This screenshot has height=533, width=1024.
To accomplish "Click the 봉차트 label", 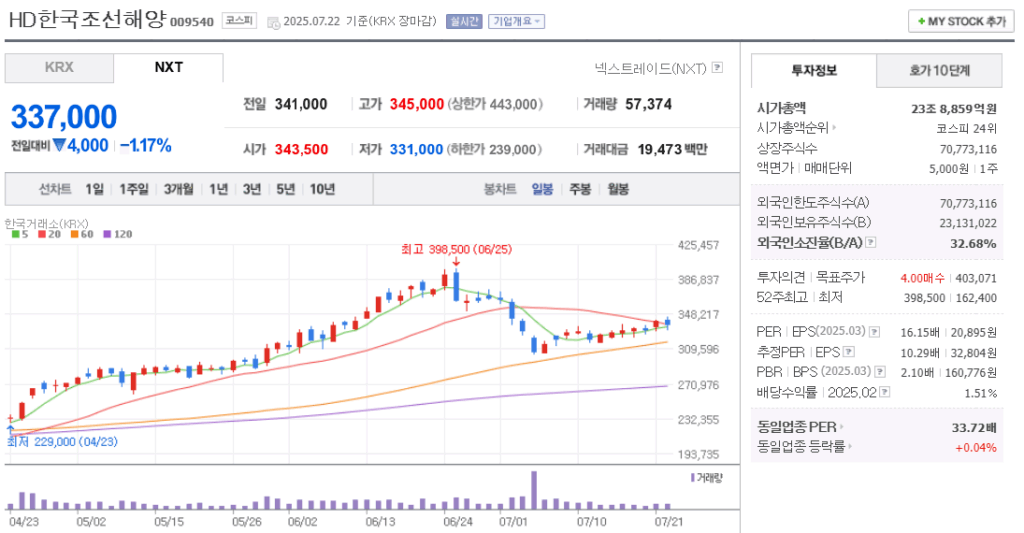I will (500, 189).
